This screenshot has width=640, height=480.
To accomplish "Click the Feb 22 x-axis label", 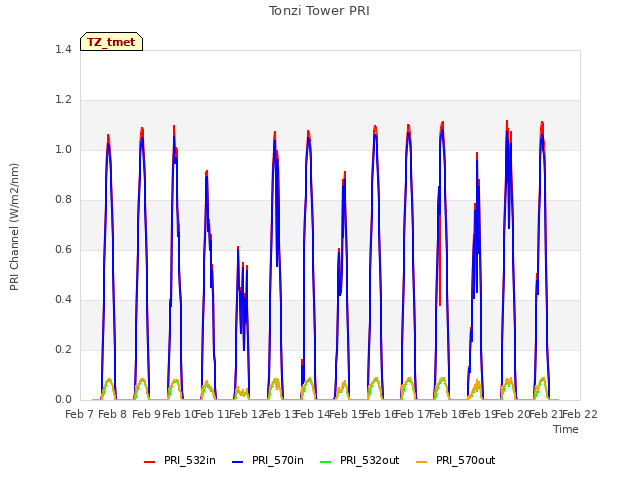I will (x=580, y=415).
